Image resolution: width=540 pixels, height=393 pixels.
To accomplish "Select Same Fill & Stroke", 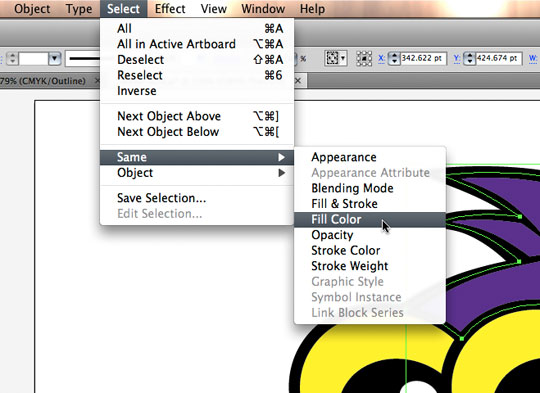I will [370, 204].
